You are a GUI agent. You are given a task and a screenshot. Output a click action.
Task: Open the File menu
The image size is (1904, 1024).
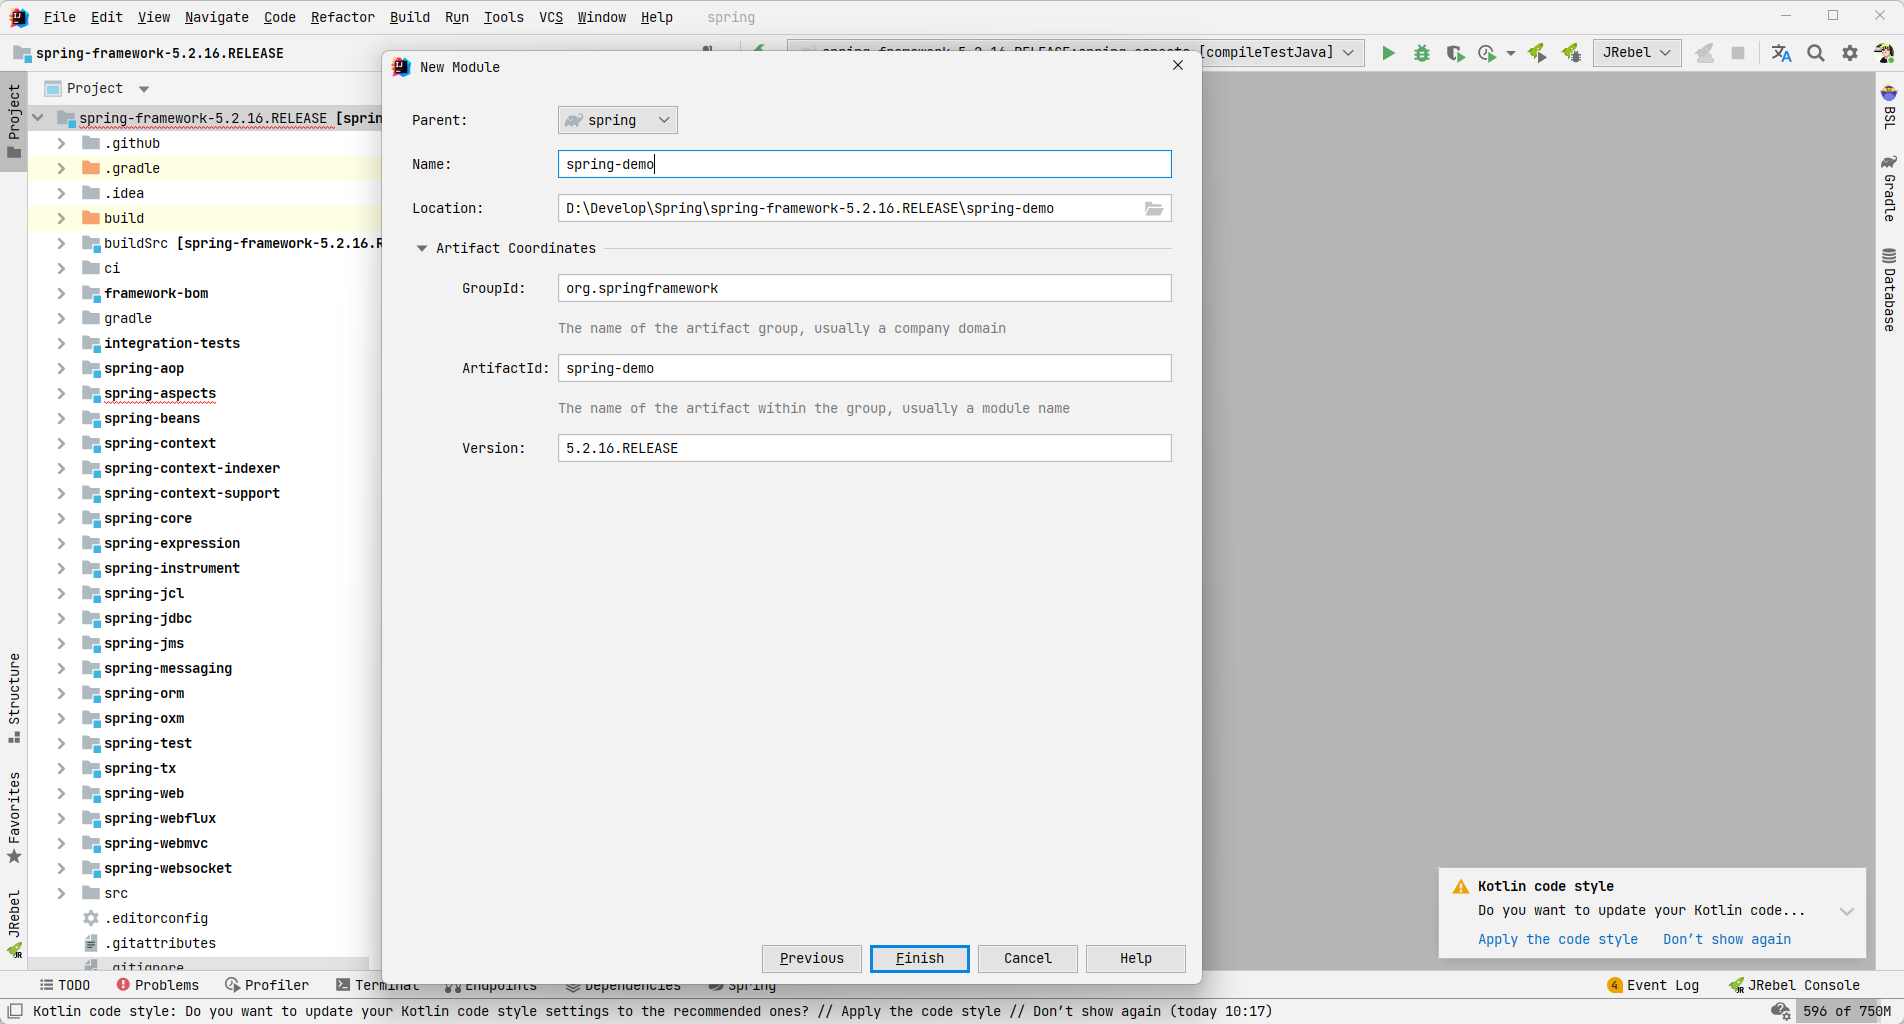(x=60, y=17)
